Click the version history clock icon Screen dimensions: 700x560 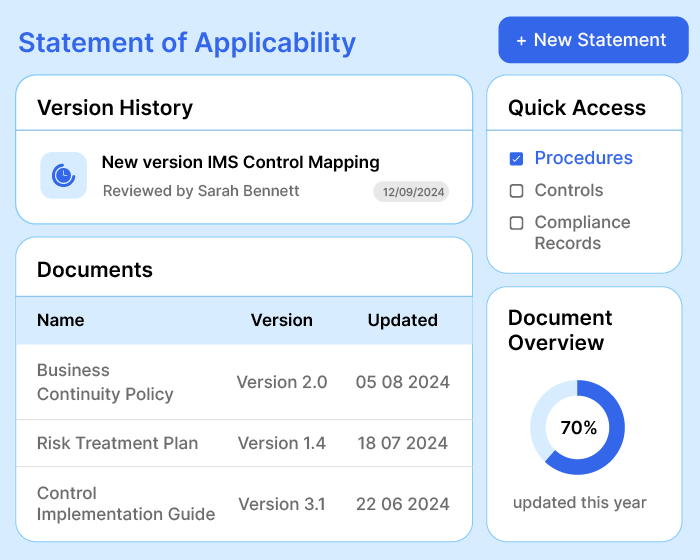pos(63,175)
